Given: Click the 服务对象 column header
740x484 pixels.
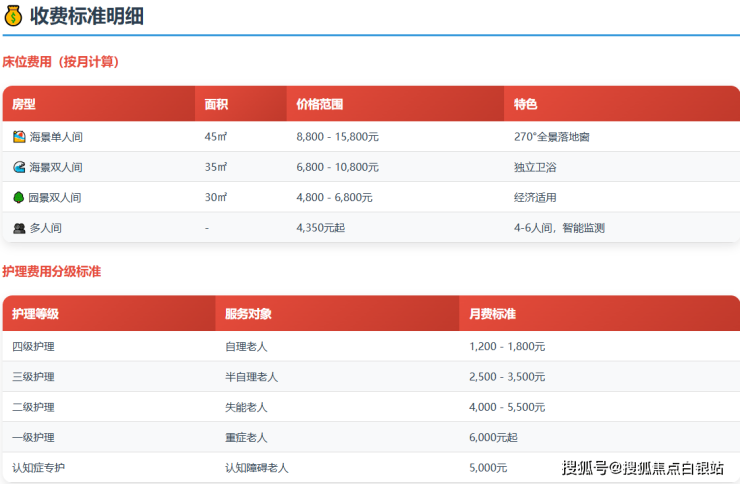Looking at the screenshot, I should click(x=248, y=314).
